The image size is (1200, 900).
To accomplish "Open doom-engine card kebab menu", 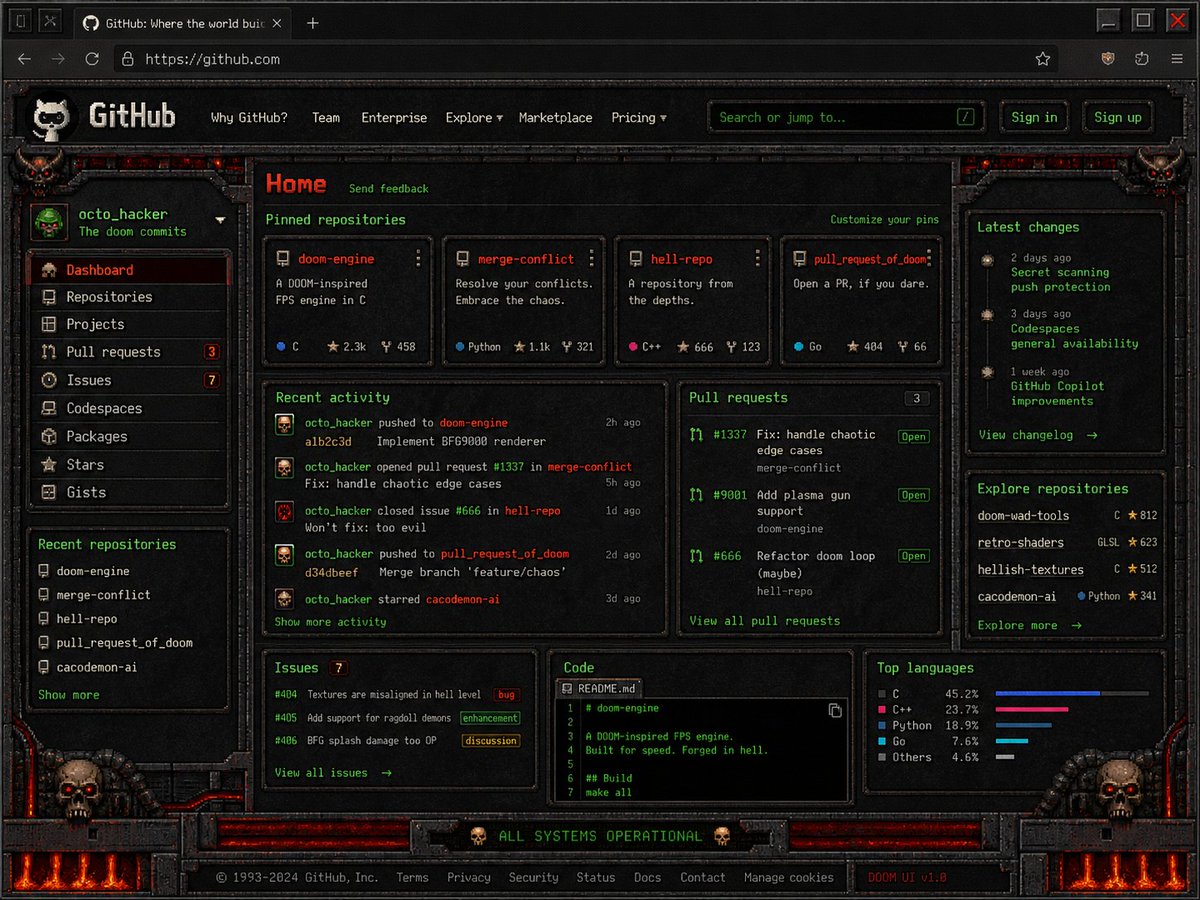I will [x=418, y=259].
